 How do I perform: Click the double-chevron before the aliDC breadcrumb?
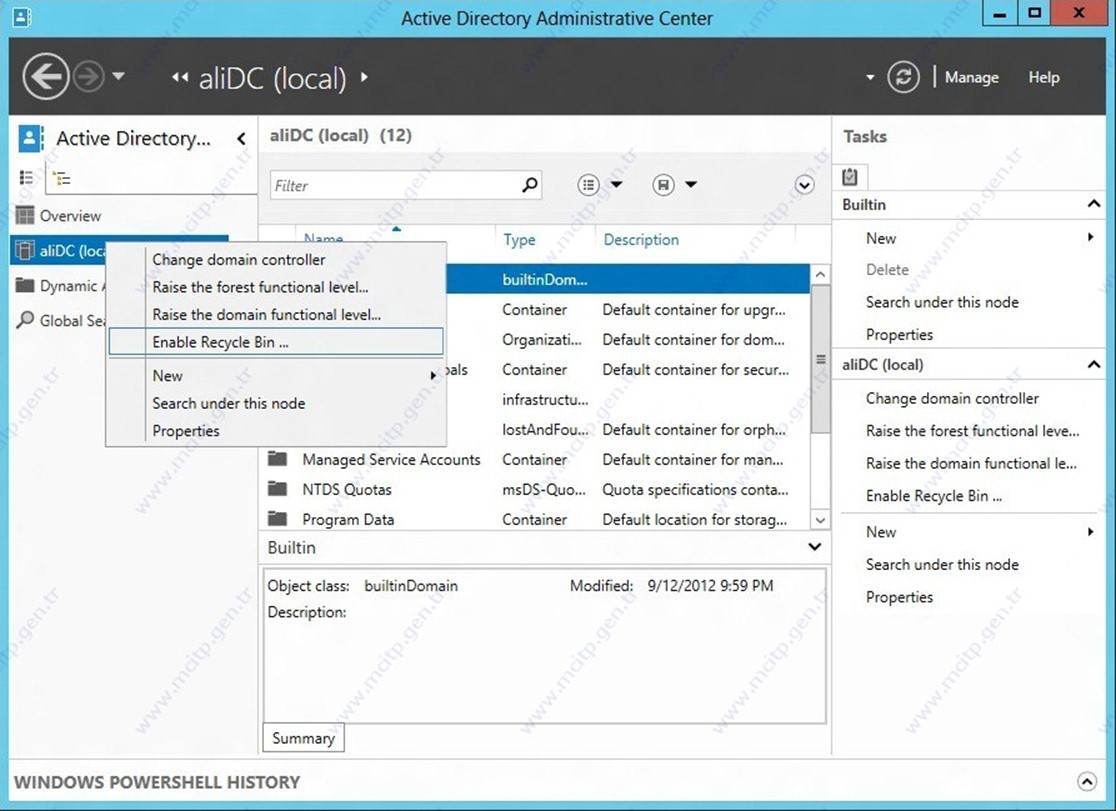tap(179, 78)
